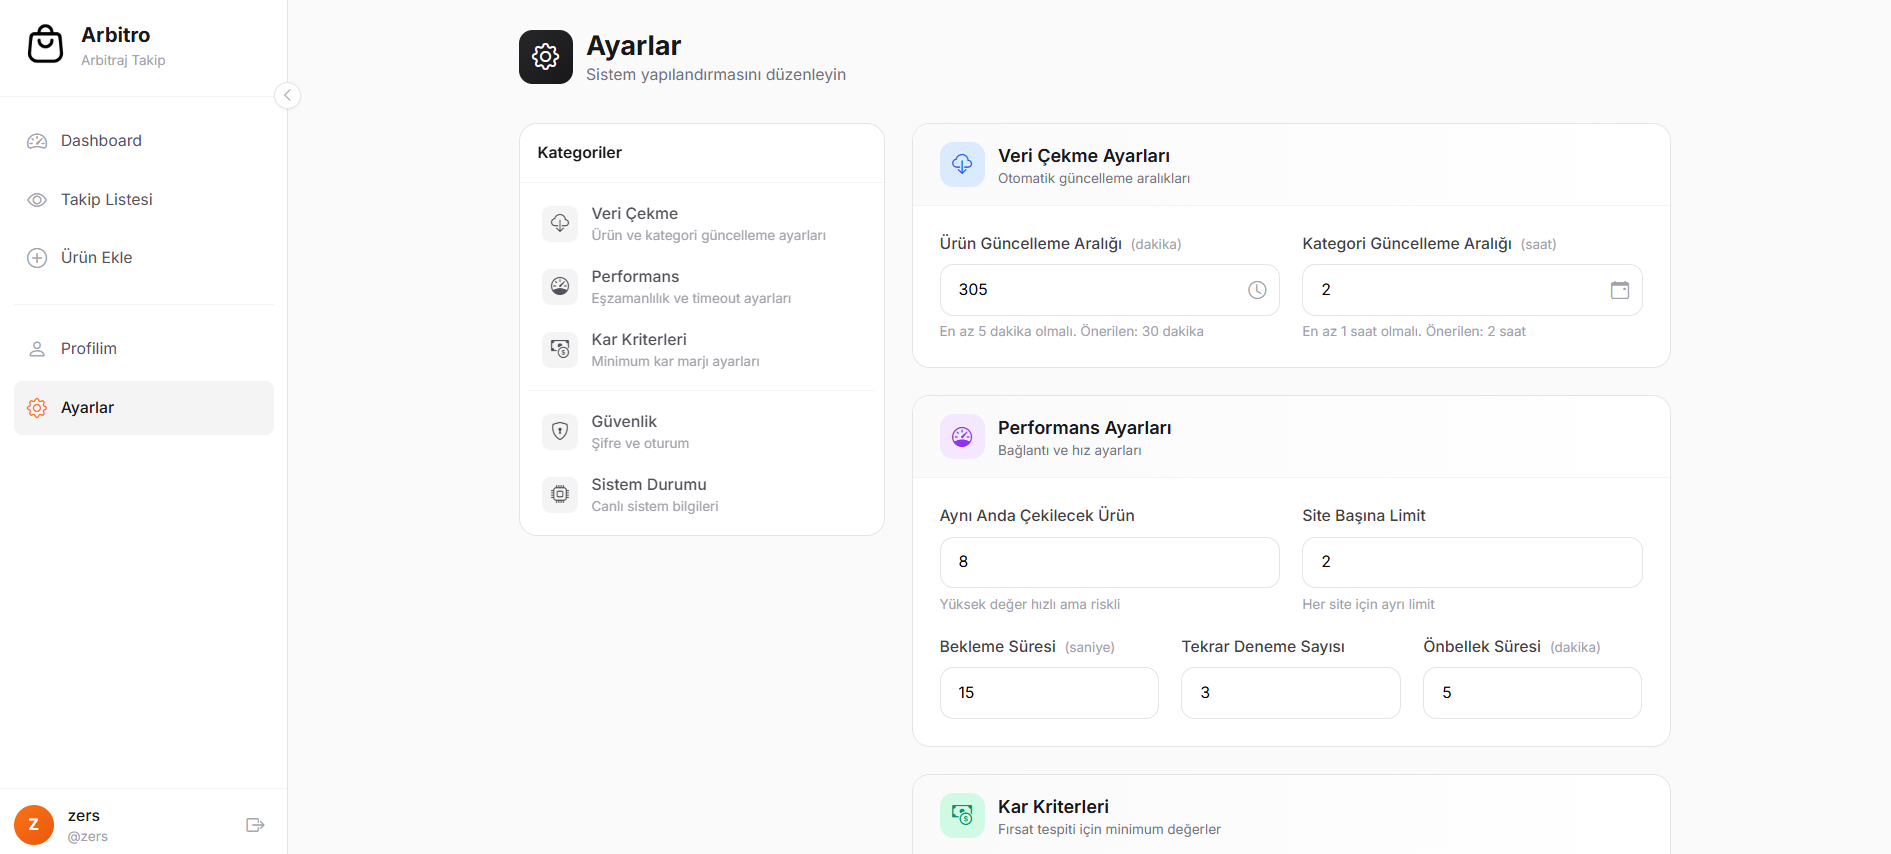Screen dimensions: 1891x854
Task: Click the gear icon beside Ayarlar title
Action: [546, 57]
